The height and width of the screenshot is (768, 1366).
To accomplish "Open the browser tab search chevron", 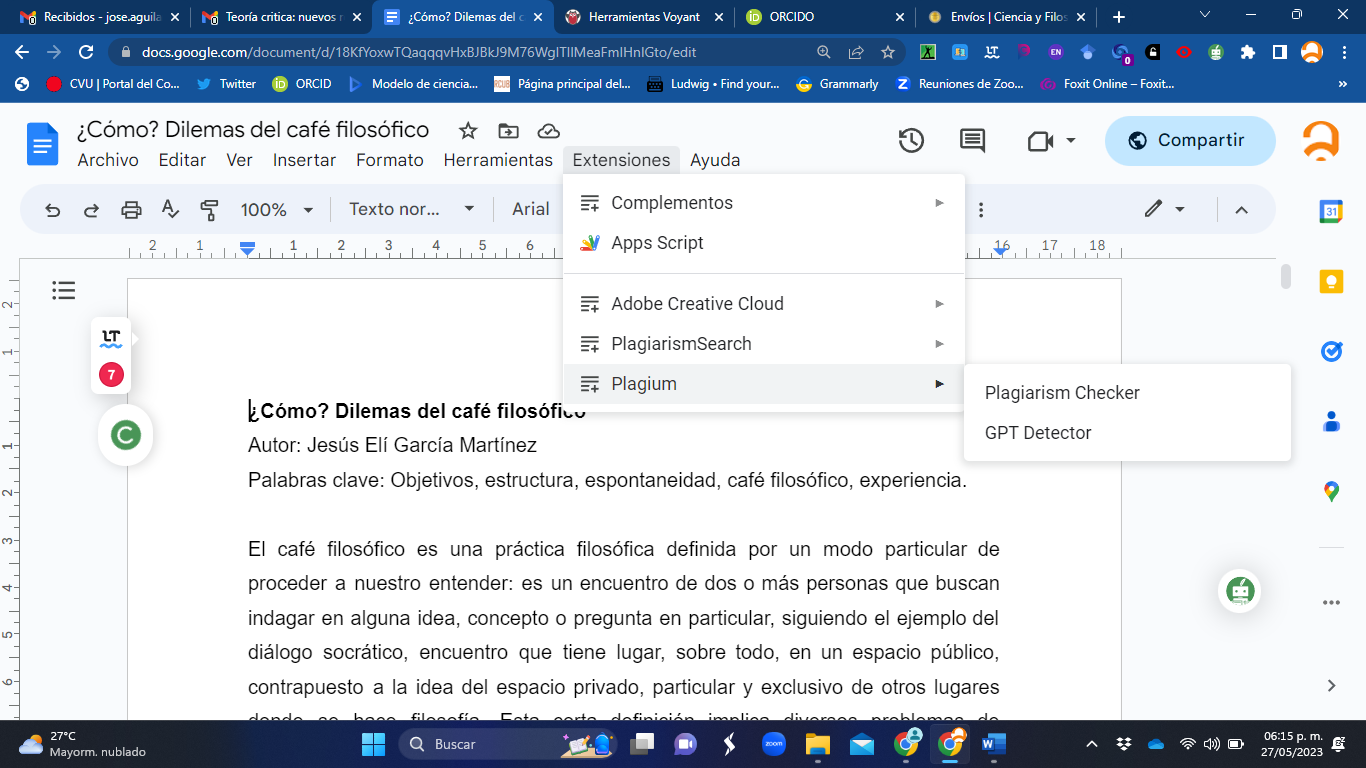I will point(1205,15).
